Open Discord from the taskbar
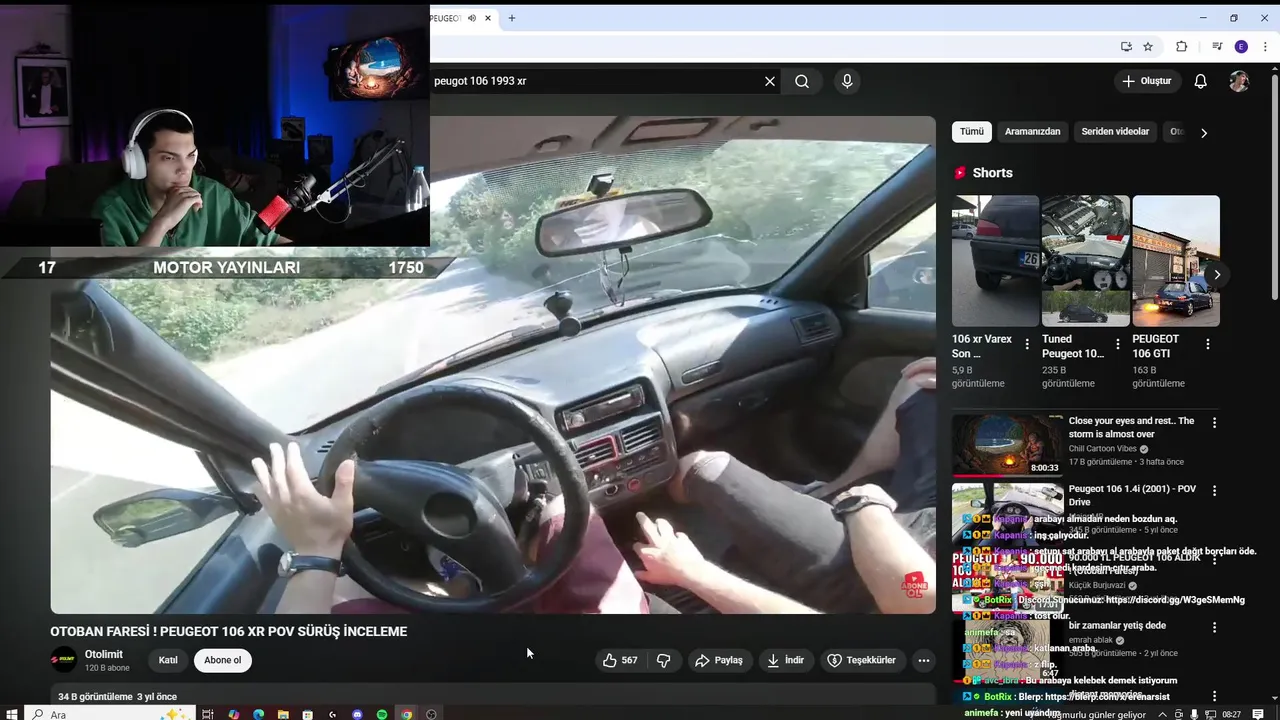The height and width of the screenshot is (720, 1280). (358, 714)
